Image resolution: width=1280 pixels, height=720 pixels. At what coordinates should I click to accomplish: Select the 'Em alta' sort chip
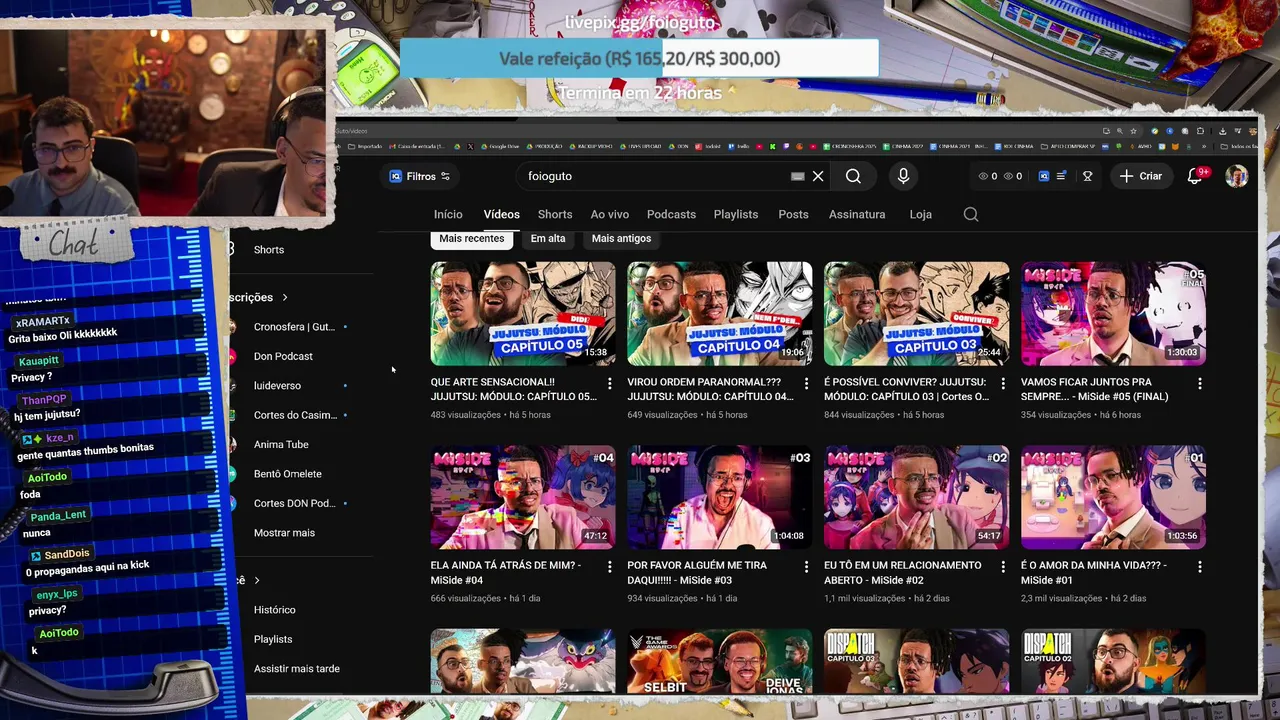[548, 238]
